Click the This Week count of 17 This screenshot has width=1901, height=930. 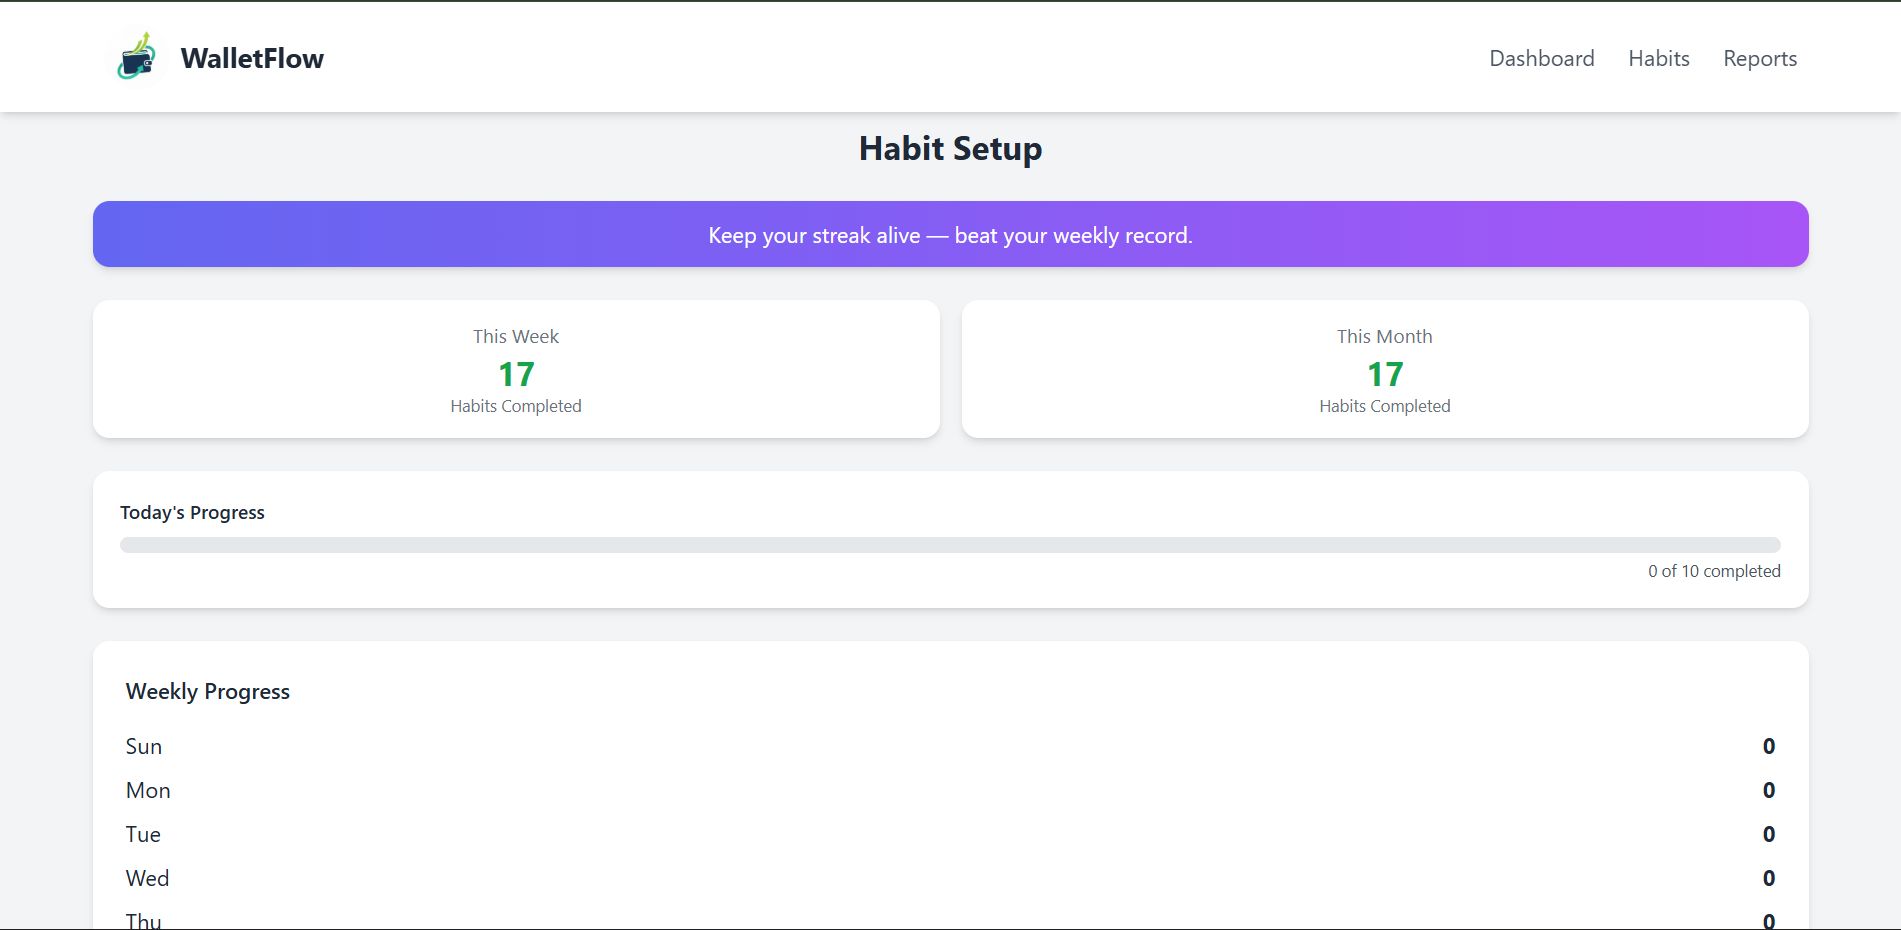click(516, 374)
